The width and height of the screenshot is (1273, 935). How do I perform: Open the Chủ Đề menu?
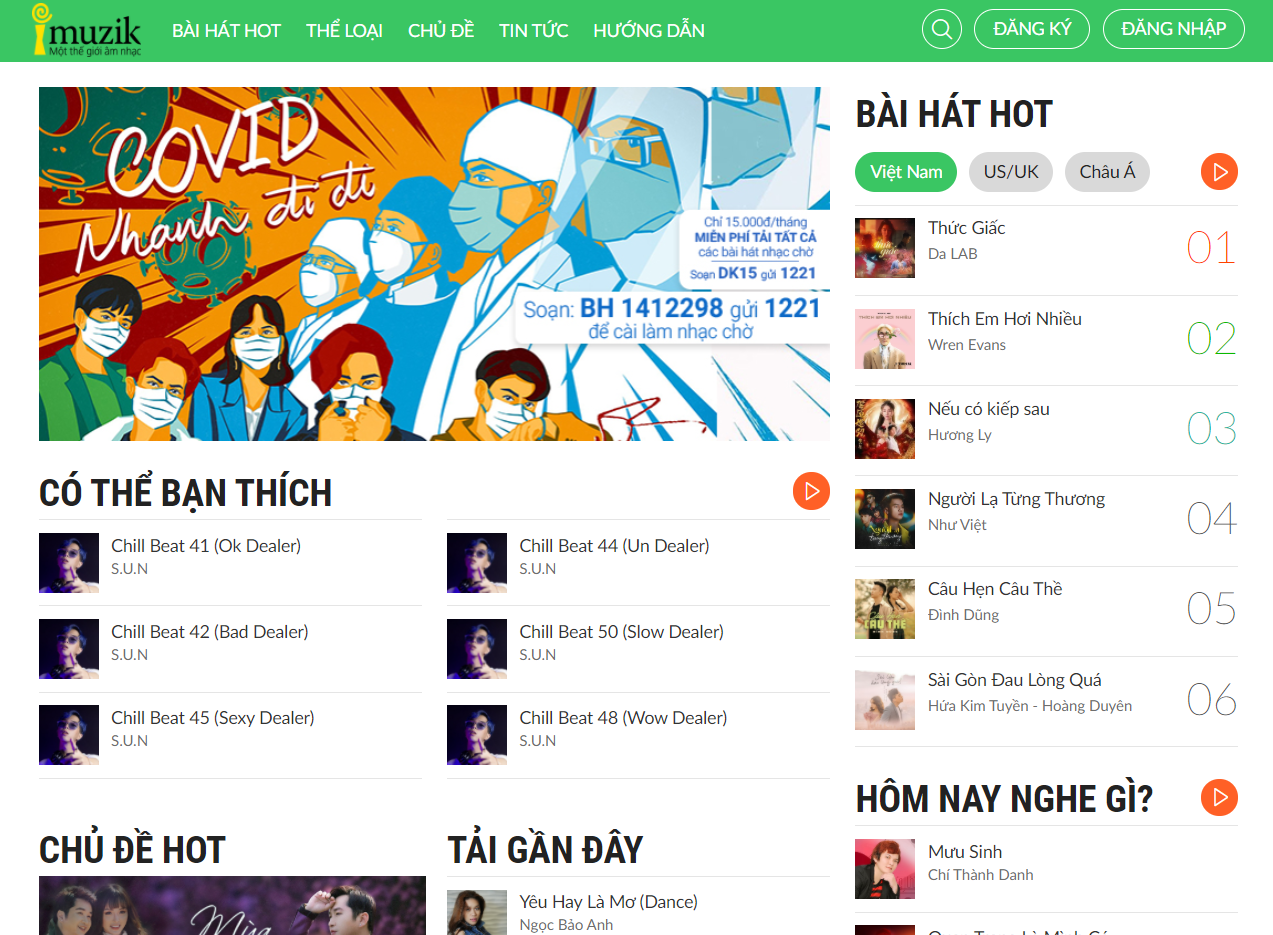pos(441,30)
